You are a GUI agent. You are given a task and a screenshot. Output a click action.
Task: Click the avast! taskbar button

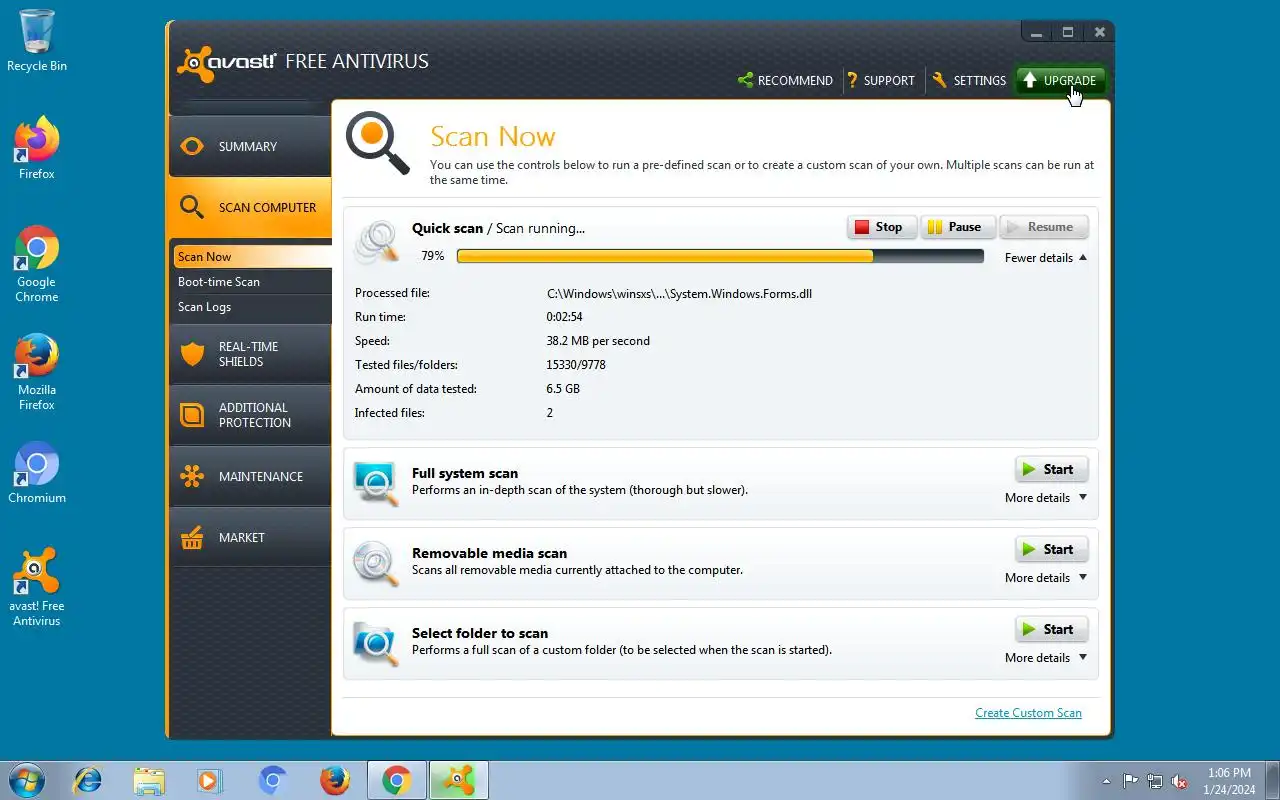tap(459, 780)
